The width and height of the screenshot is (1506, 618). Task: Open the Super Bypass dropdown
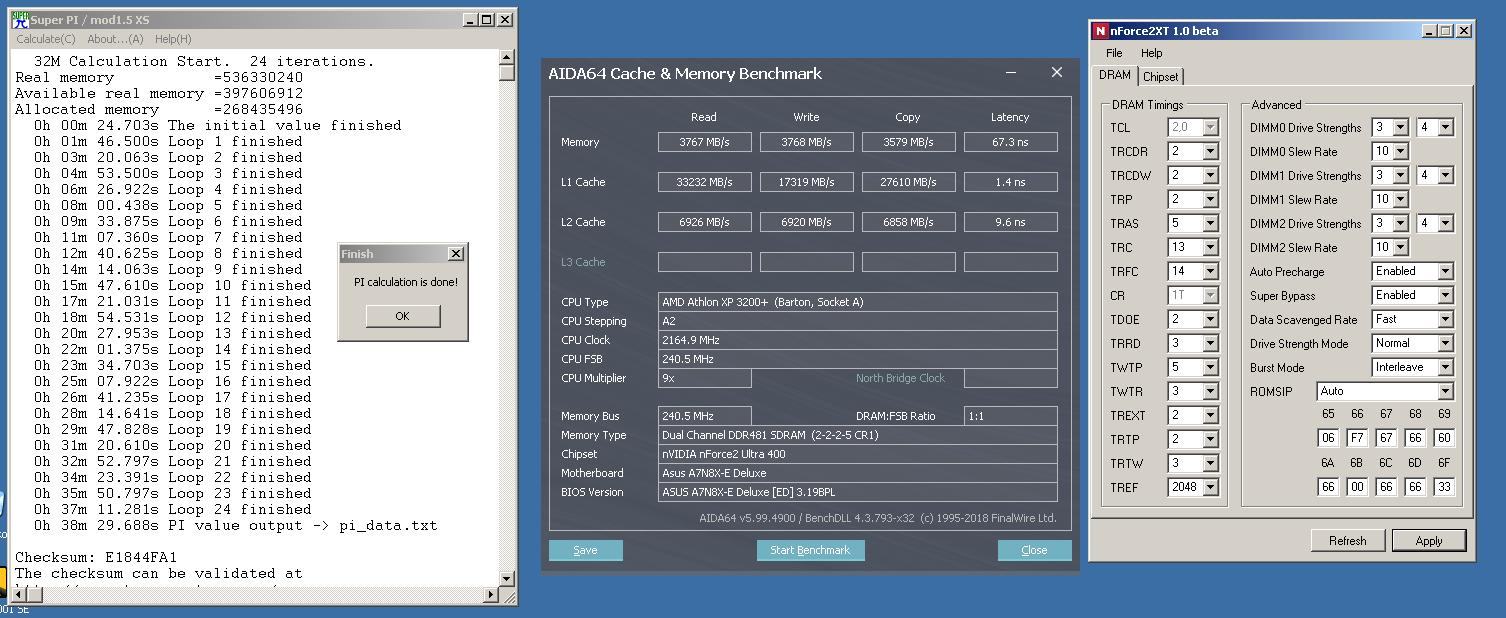coord(1445,295)
